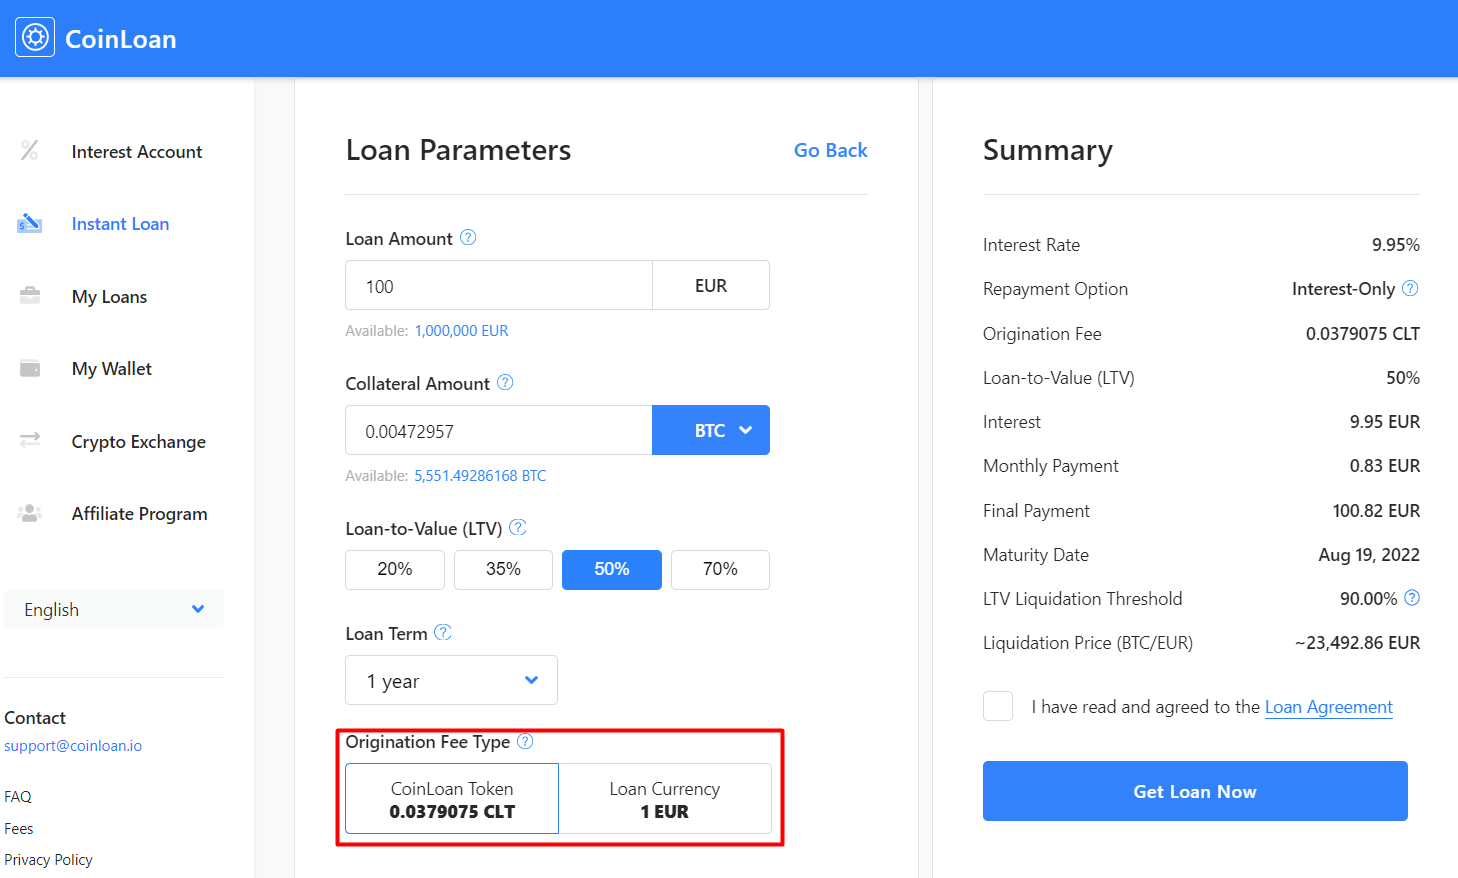Open My Wallet page
This screenshot has width=1458, height=878.
coord(112,369)
